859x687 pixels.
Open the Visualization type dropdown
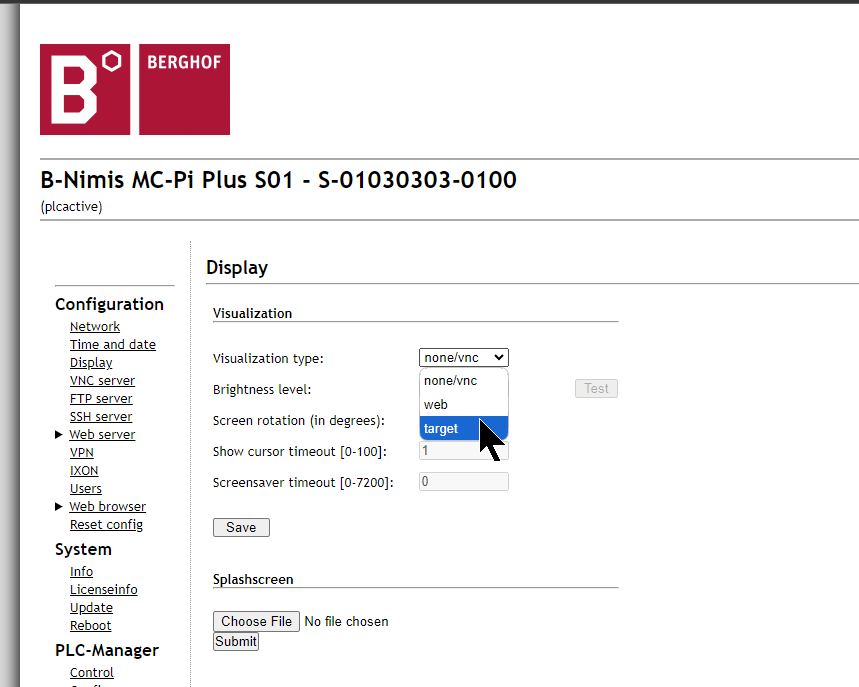tap(463, 358)
